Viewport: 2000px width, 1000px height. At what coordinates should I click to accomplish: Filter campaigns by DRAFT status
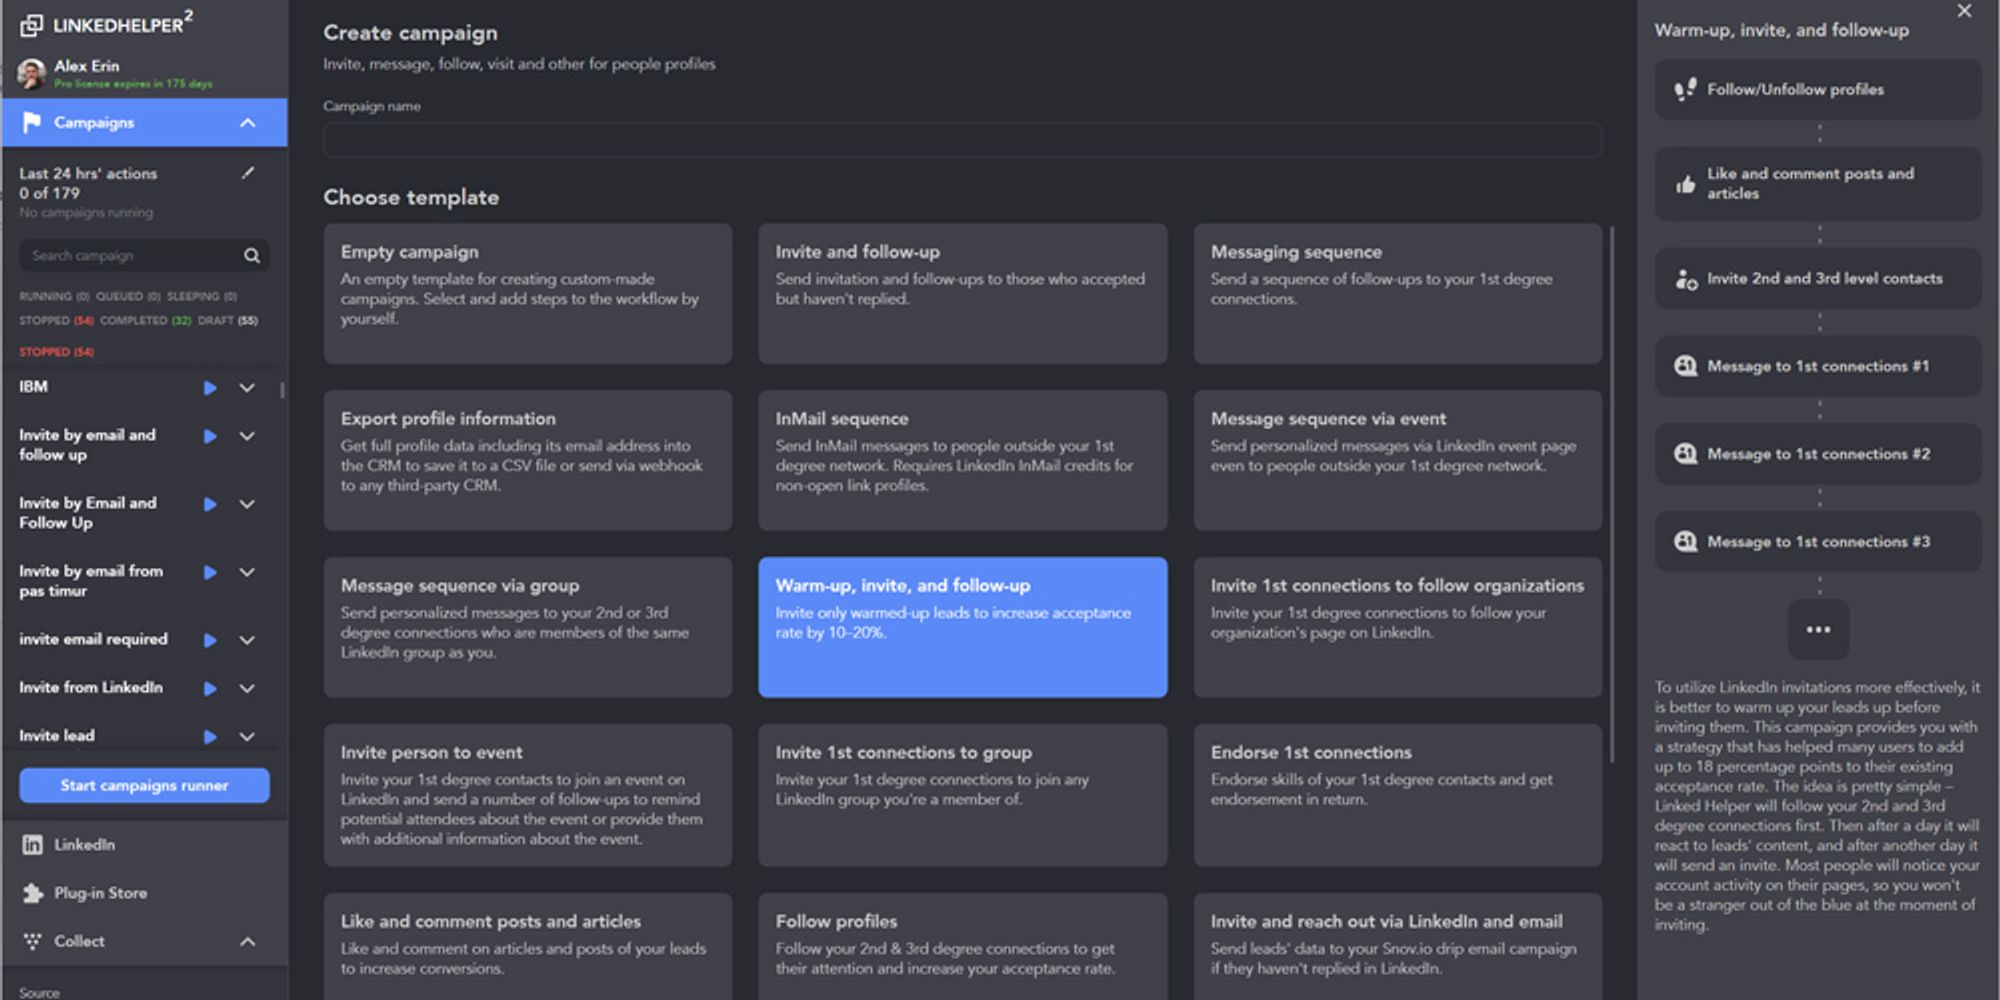click(227, 321)
